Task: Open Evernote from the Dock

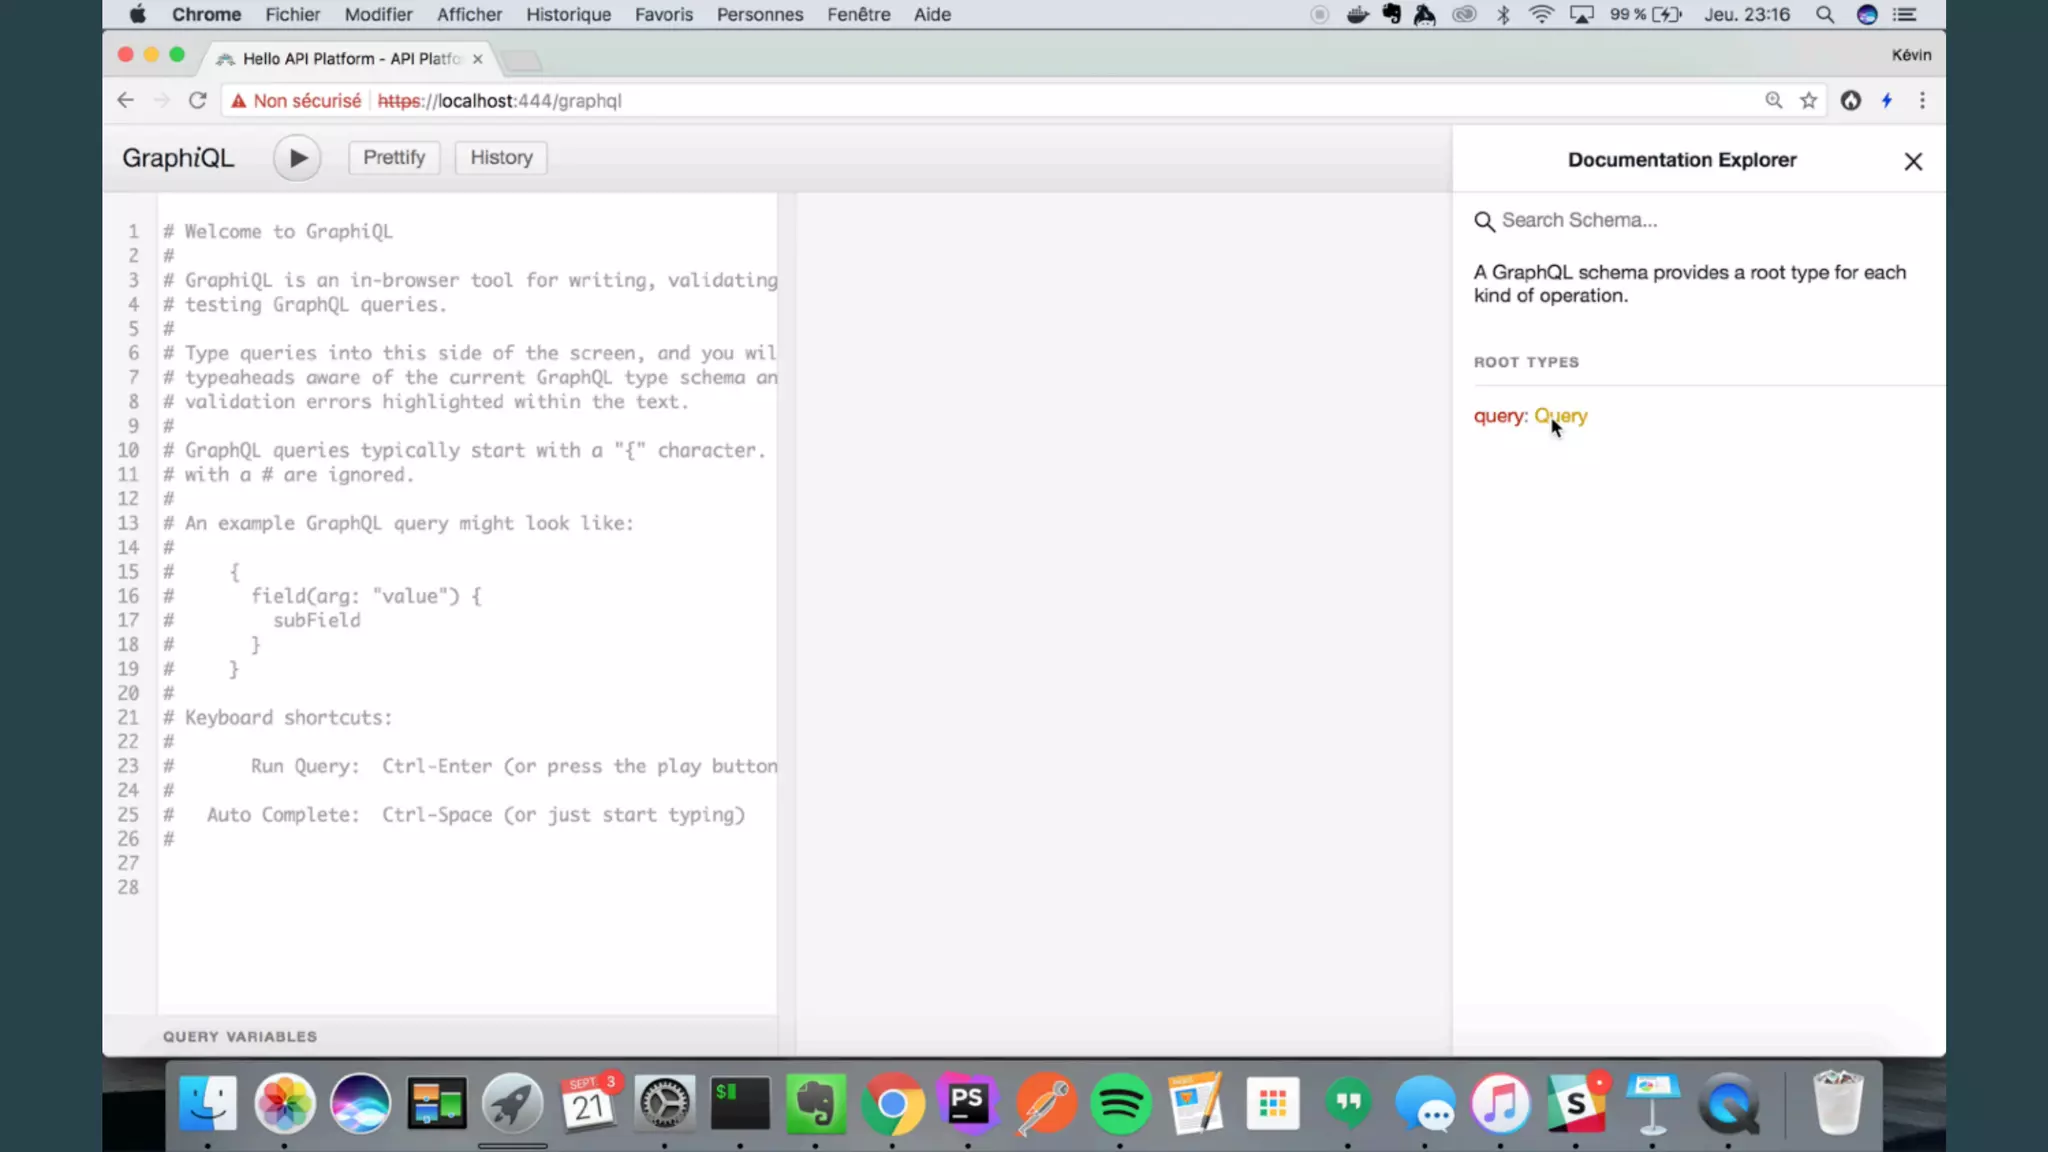Action: pyautogui.click(x=816, y=1103)
